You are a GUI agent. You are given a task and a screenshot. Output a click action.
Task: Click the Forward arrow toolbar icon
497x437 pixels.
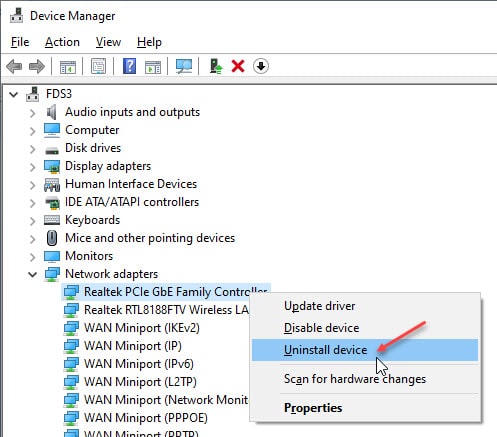coord(37,66)
